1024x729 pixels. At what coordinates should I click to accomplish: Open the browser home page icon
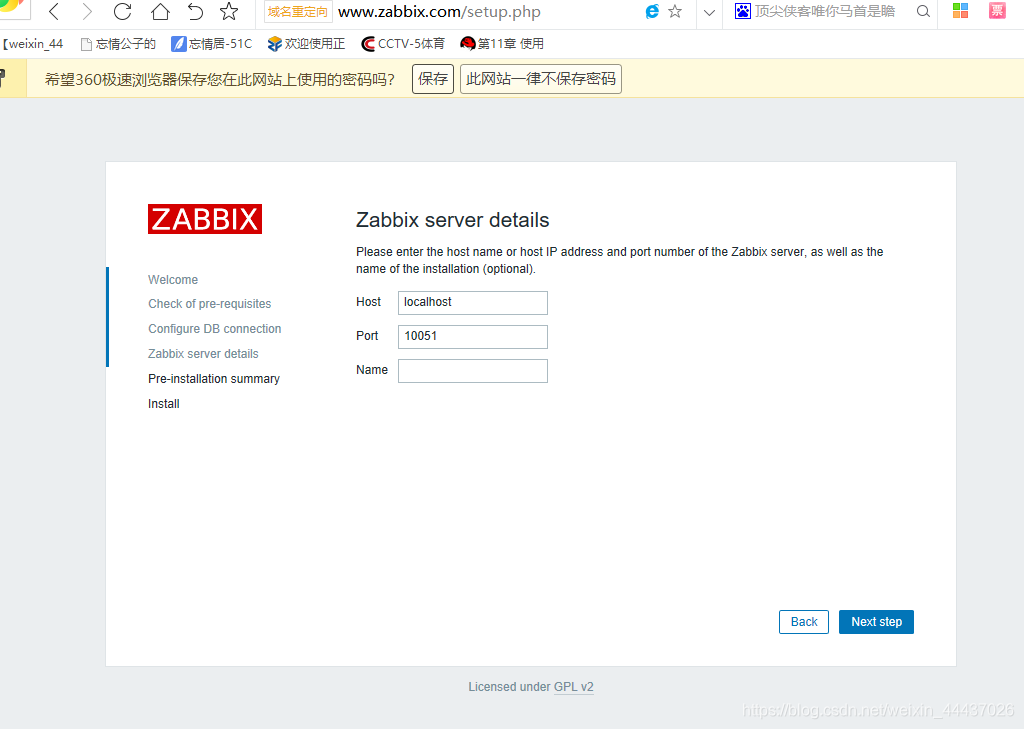(x=160, y=11)
